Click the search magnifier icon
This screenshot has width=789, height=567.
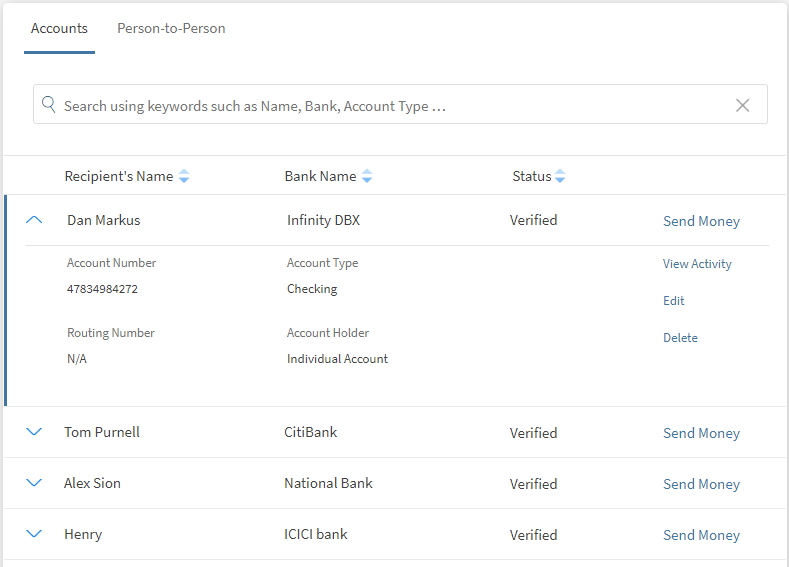click(49, 105)
